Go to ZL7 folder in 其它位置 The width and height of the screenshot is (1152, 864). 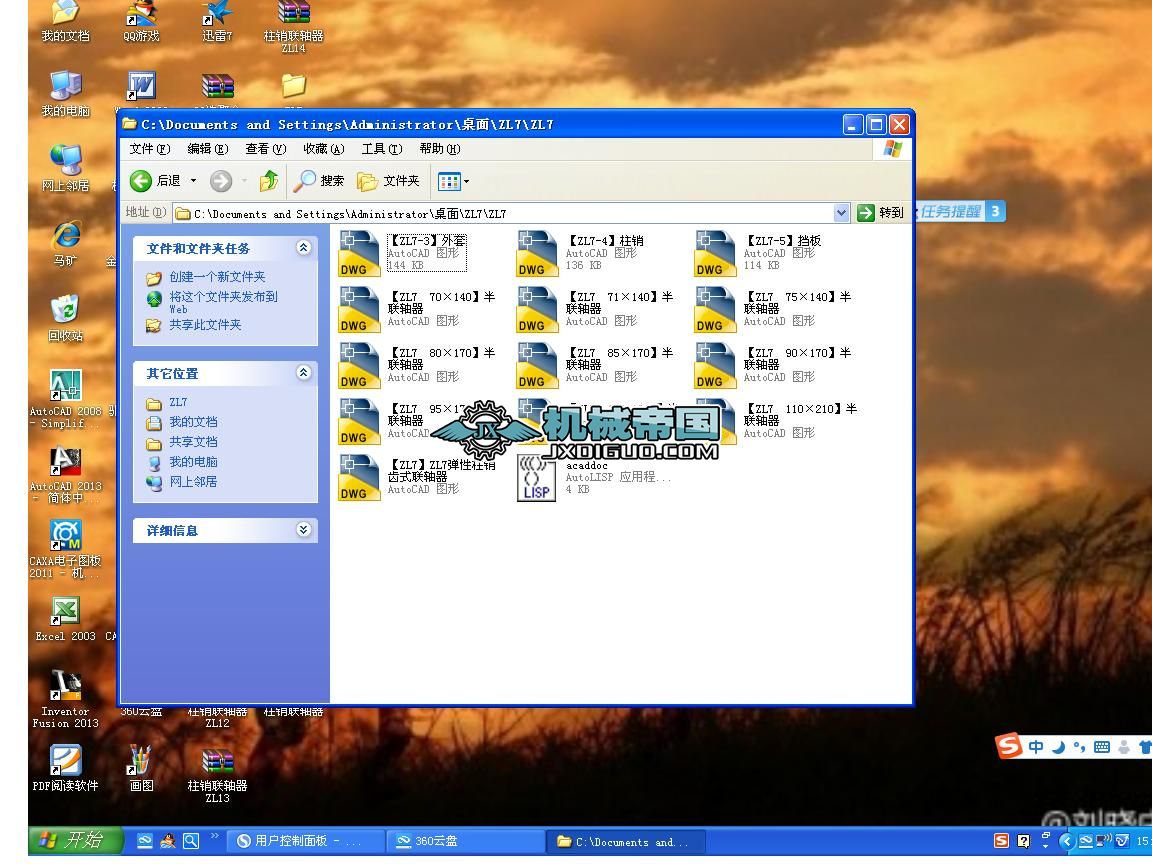[x=178, y=403]
